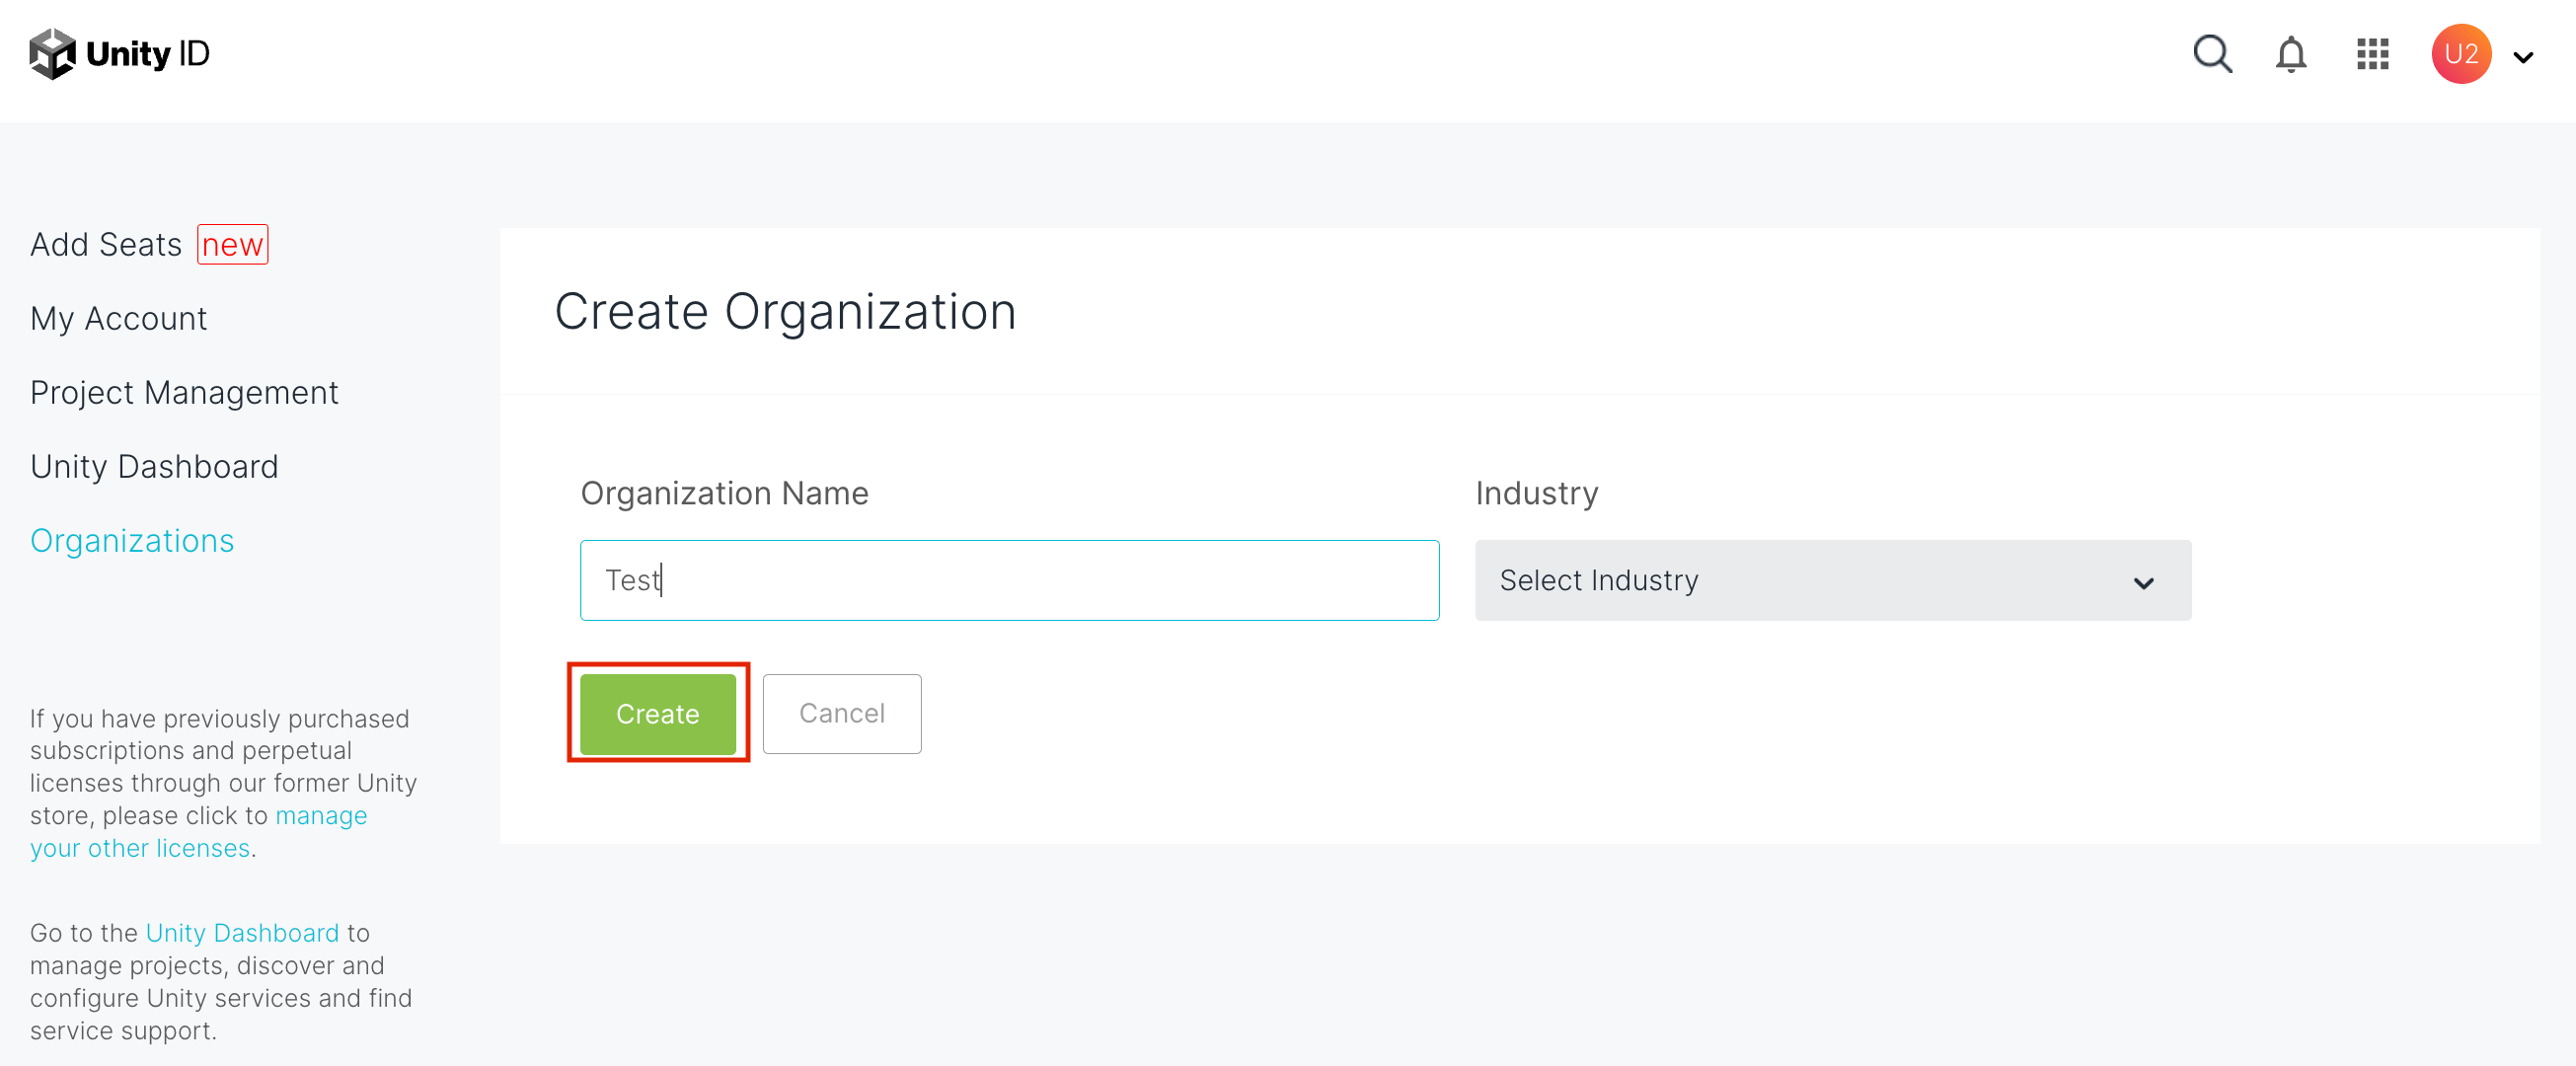Click the Unity Dashboard text link
Screen dimensions: 2576x1066
tap(242, 932)
